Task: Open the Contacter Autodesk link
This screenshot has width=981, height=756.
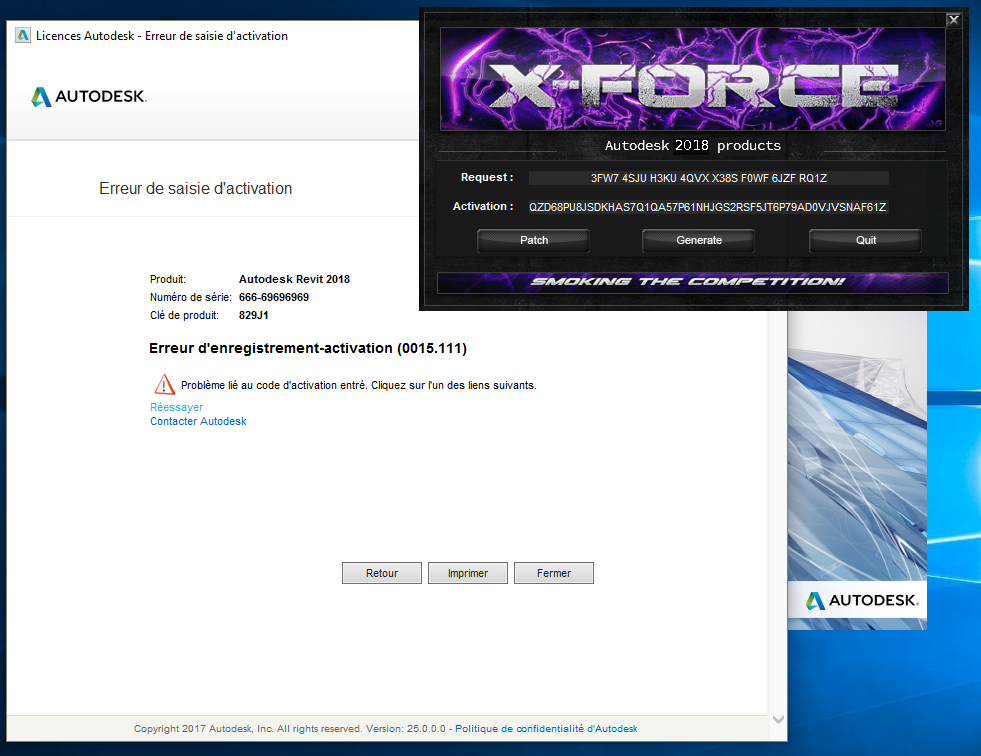Action: coord(198,421)
